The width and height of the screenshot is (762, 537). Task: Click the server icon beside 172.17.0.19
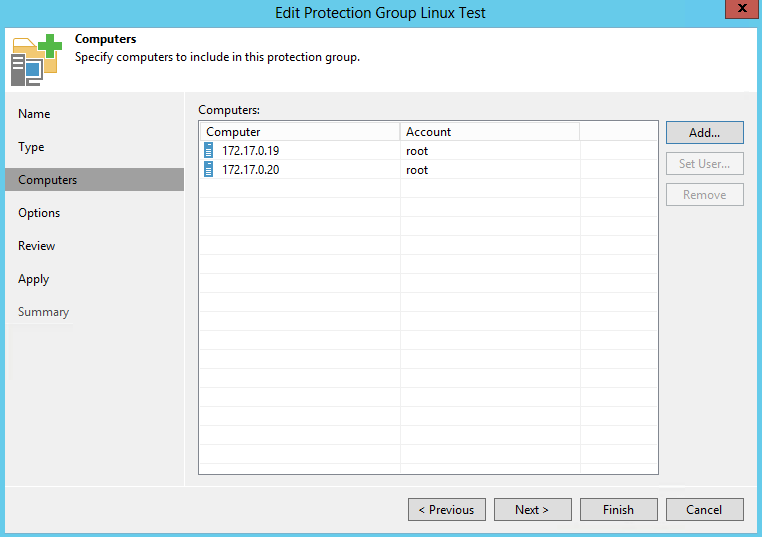point(209,151)
